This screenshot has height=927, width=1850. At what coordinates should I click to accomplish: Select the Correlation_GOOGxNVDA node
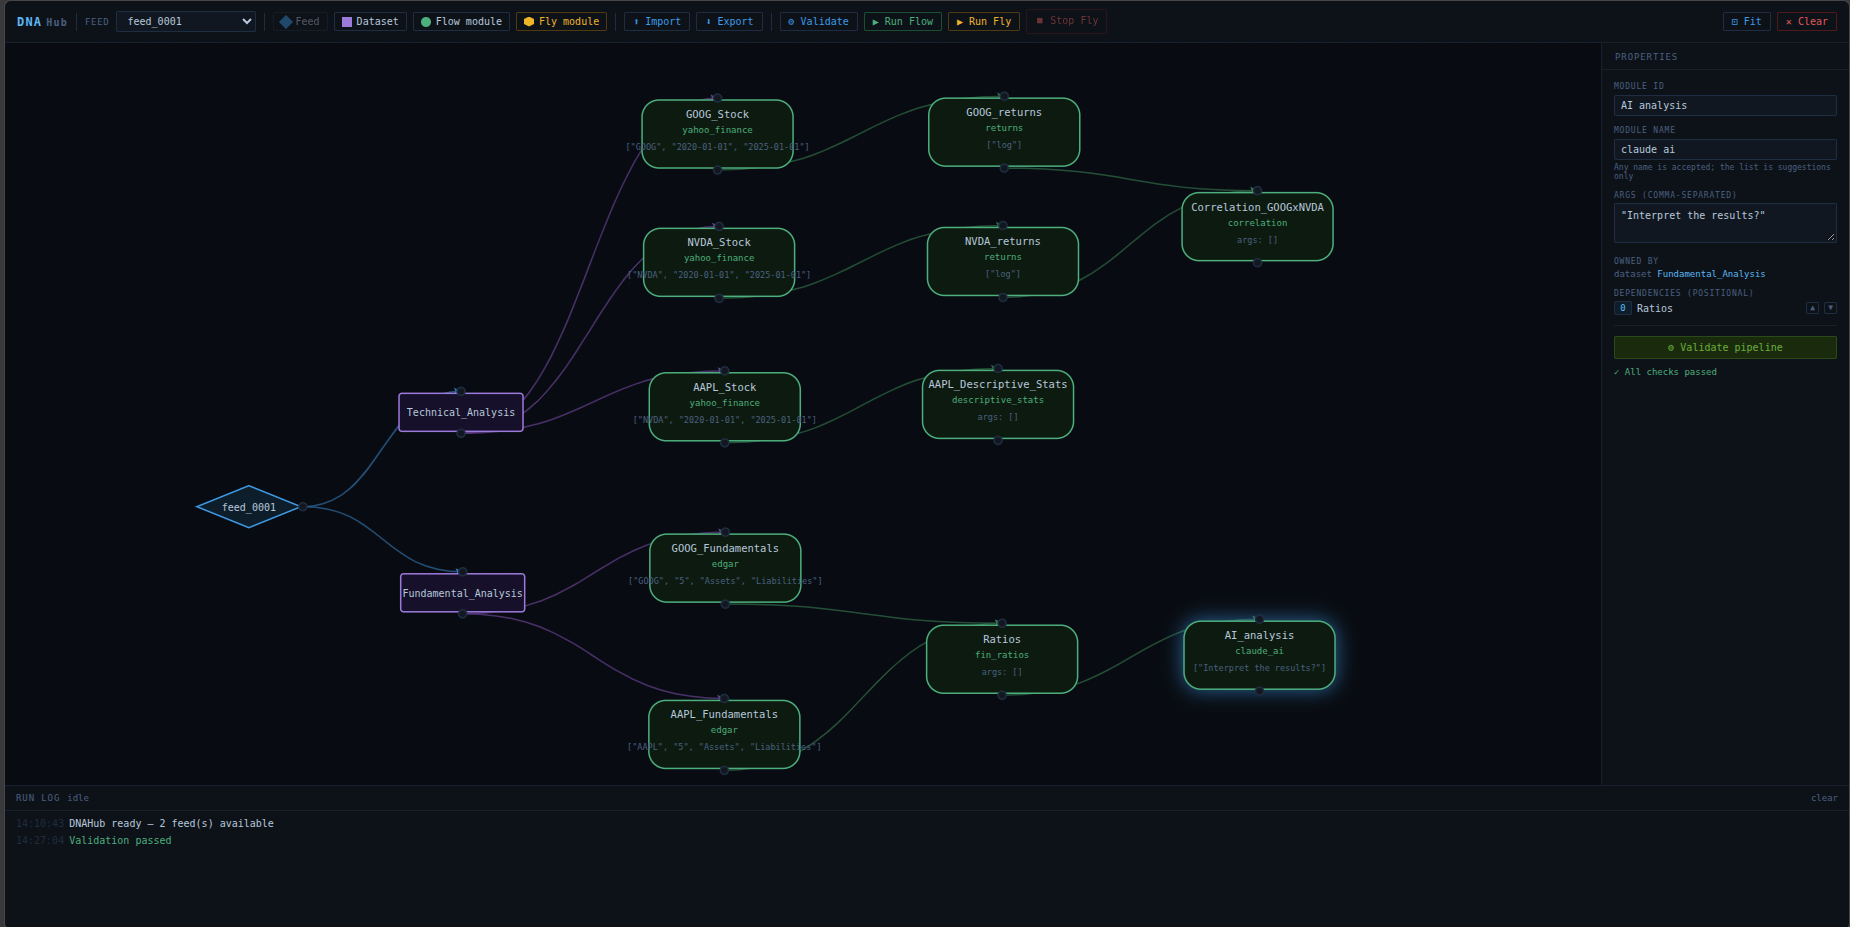pos(1257,226)
